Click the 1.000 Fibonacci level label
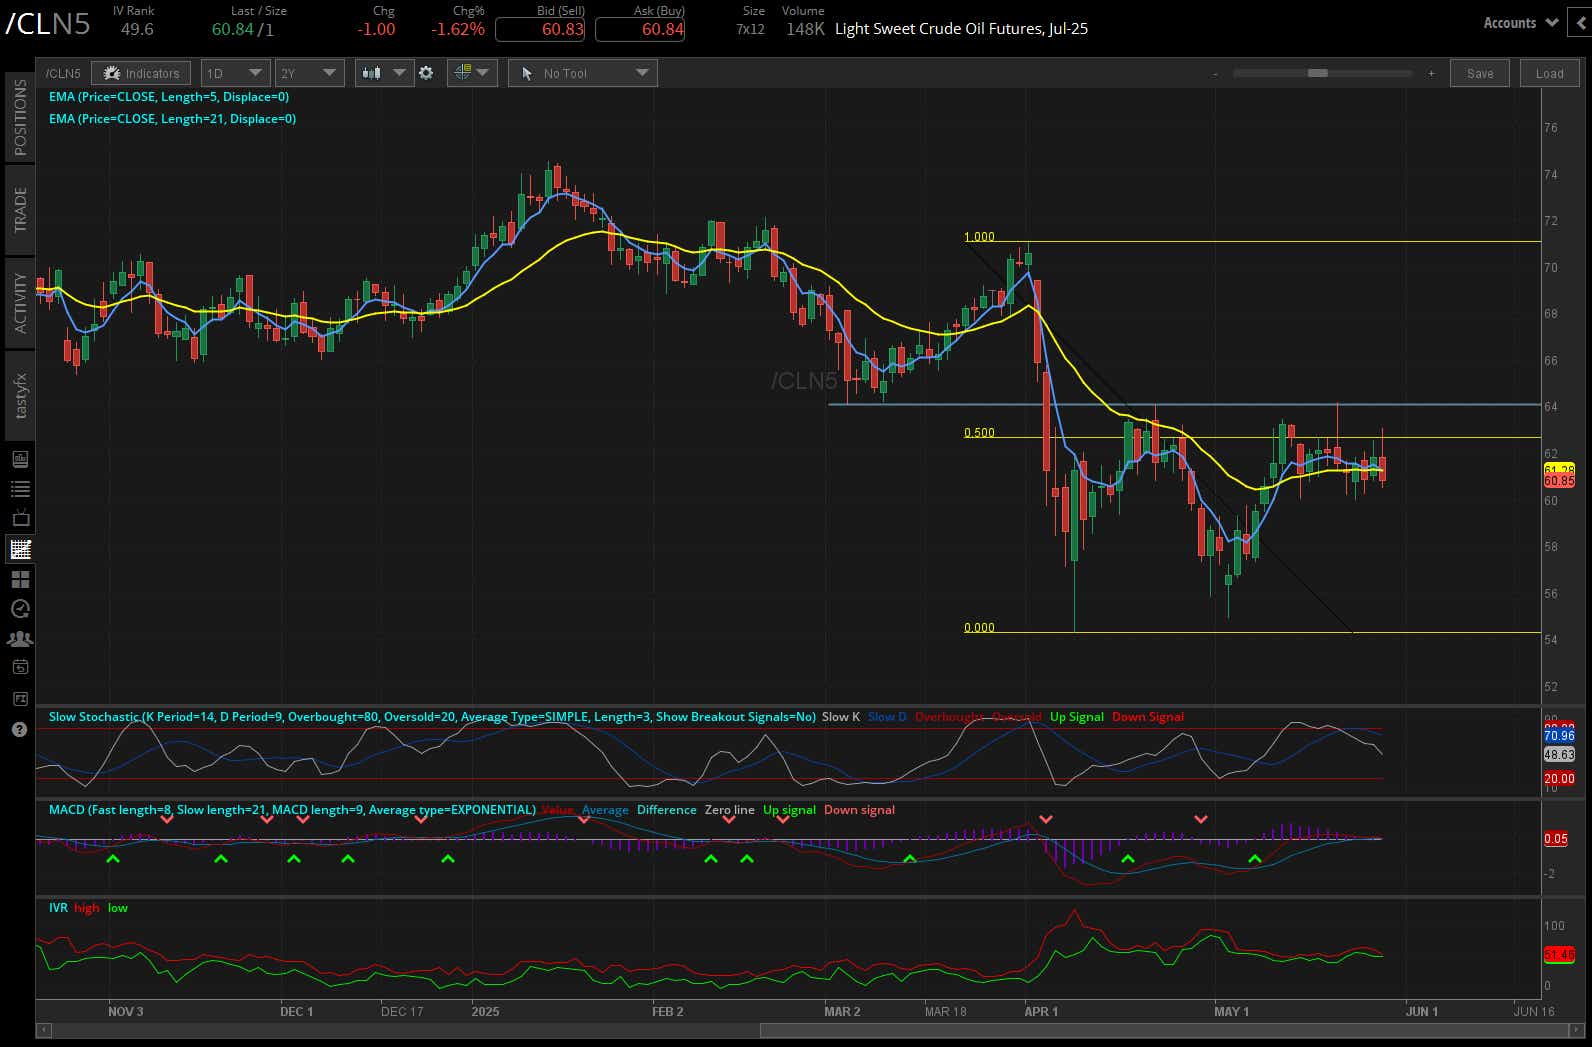1592x1047 pixels. [979, 237]
